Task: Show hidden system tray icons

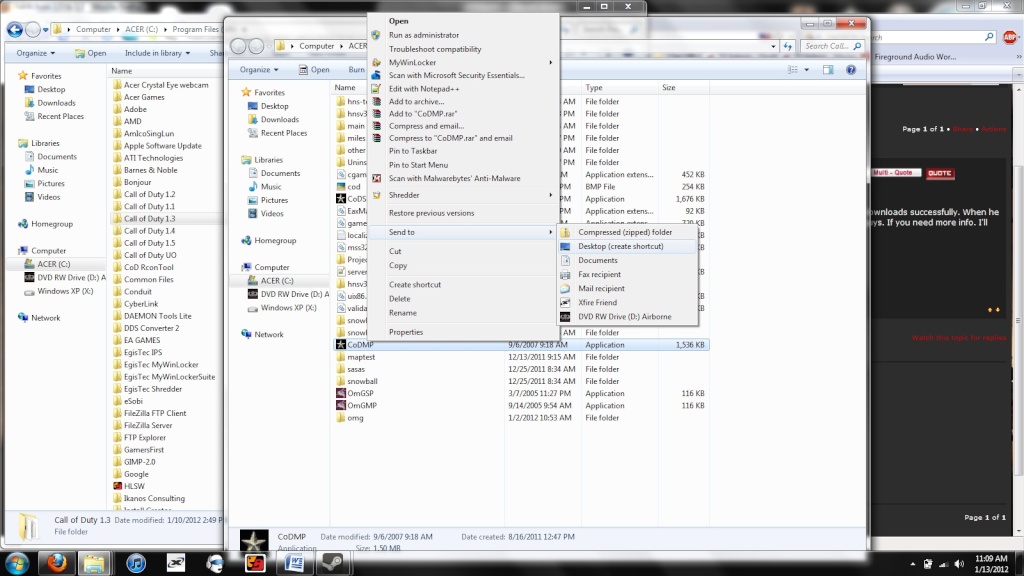Action: [x=912, y=564]
